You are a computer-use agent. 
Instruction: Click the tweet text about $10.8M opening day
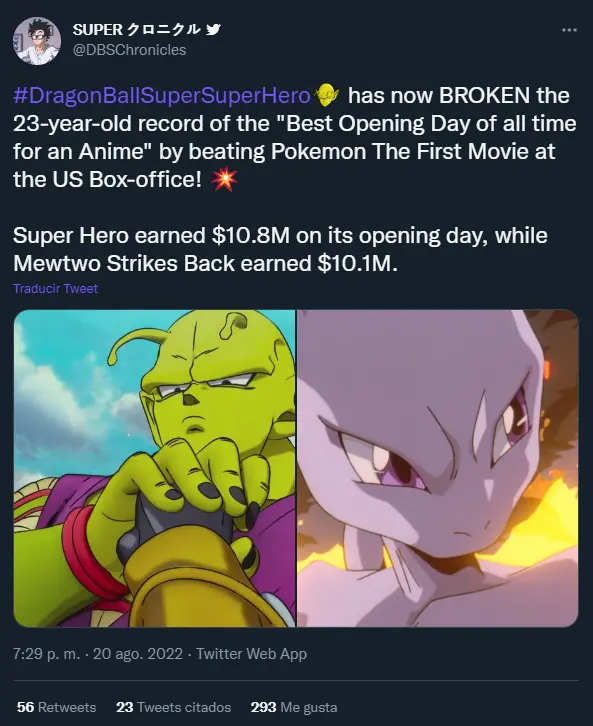pyautogui.click(x=280, y=236)
